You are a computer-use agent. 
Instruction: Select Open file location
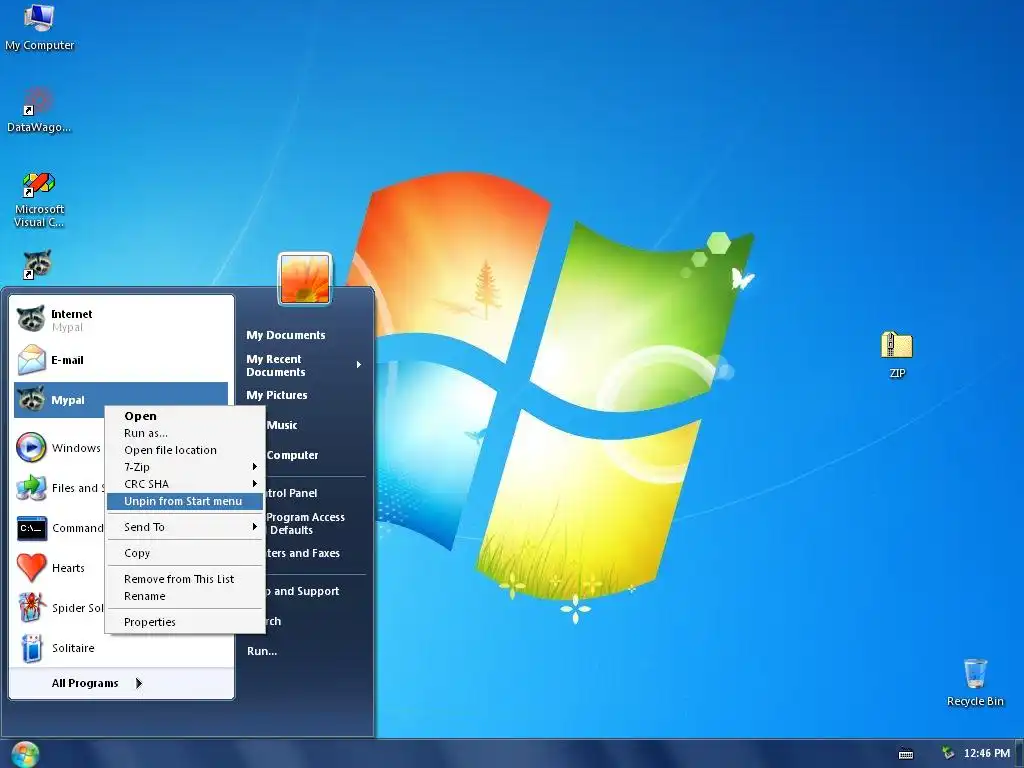(x=185, y=450)
